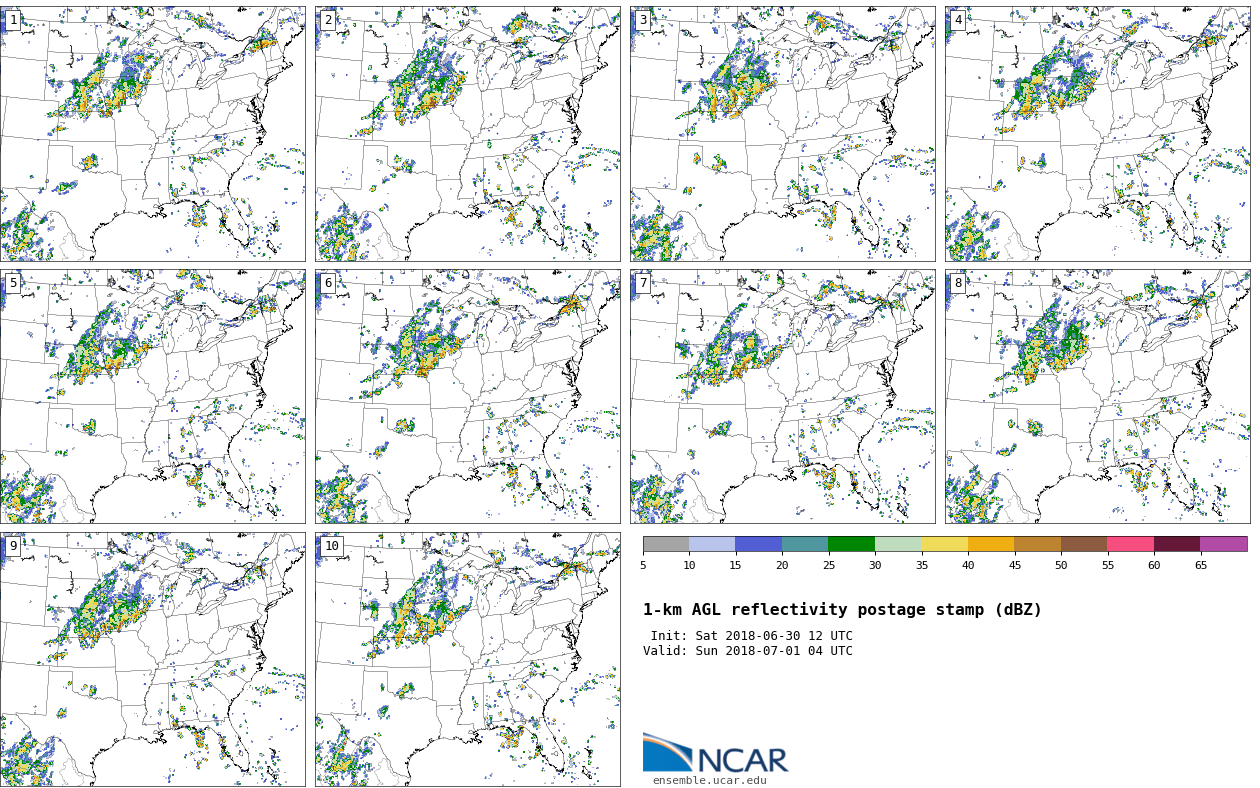Open ensemble member 1 reflectivity map

point(153,134)
